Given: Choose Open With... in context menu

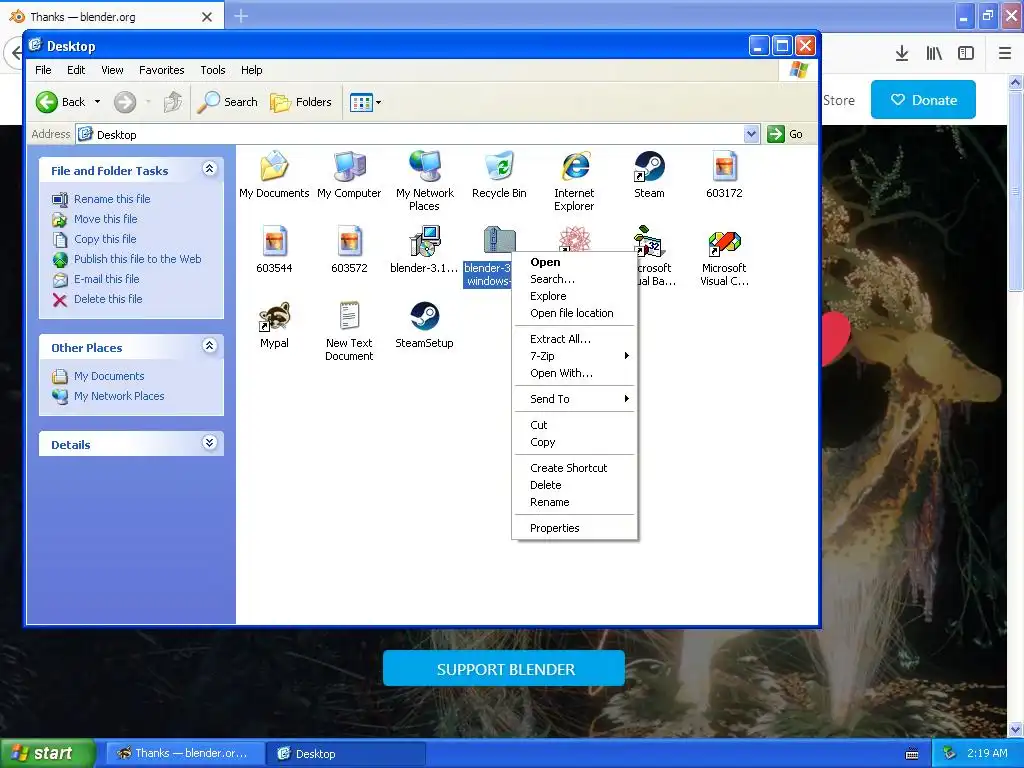Looking at the screenshot, I should coord(574,373).
